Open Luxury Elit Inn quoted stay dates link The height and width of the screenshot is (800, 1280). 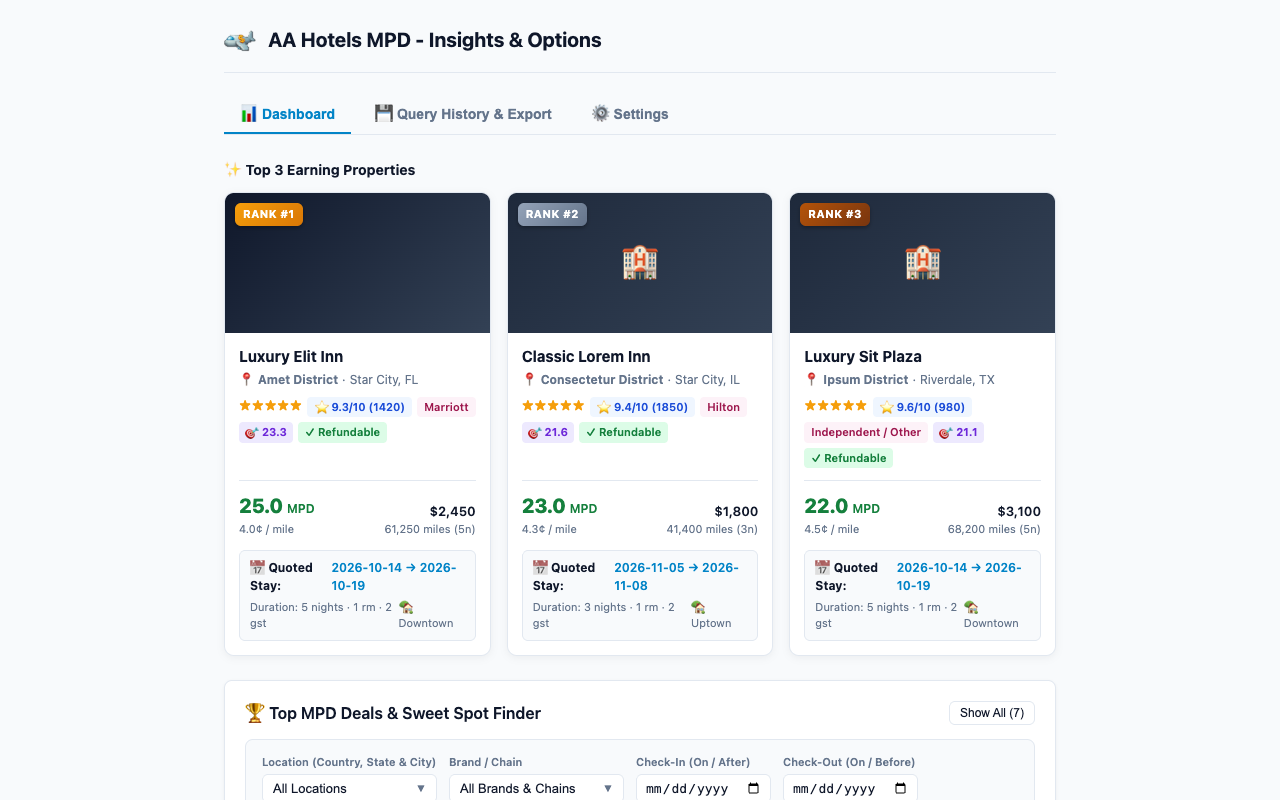tap(394, 576)
